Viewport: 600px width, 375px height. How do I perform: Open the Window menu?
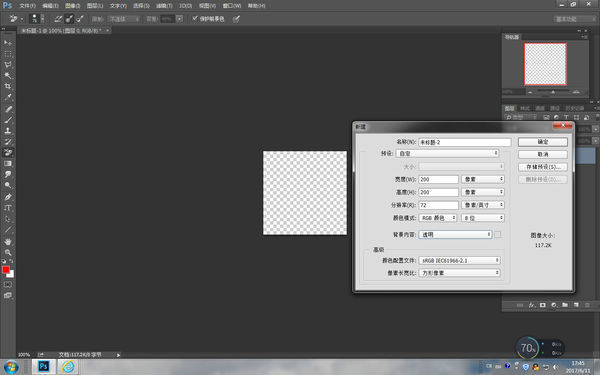(x=232, y=6)
